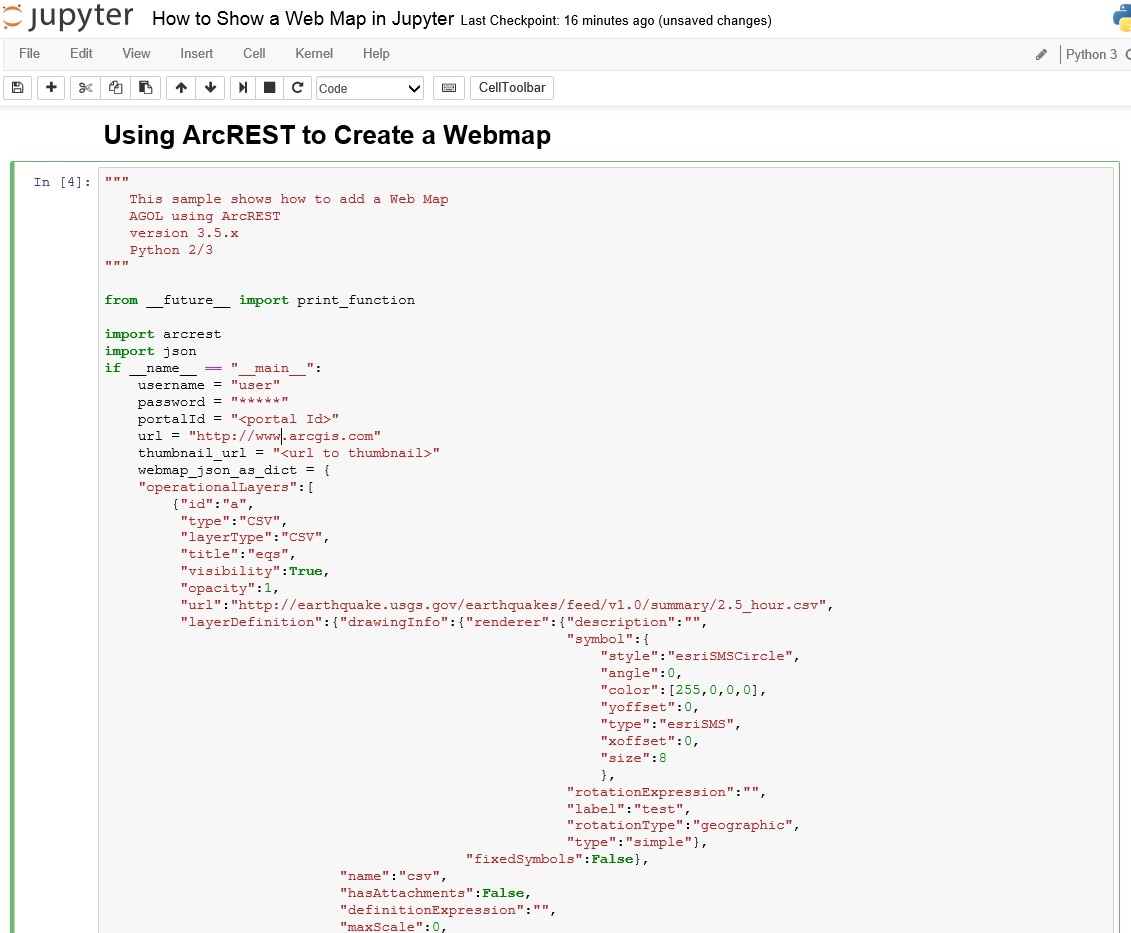Click the password assignment line
The width and height of the screenshot is (1131, 933).
click(213, 403)
